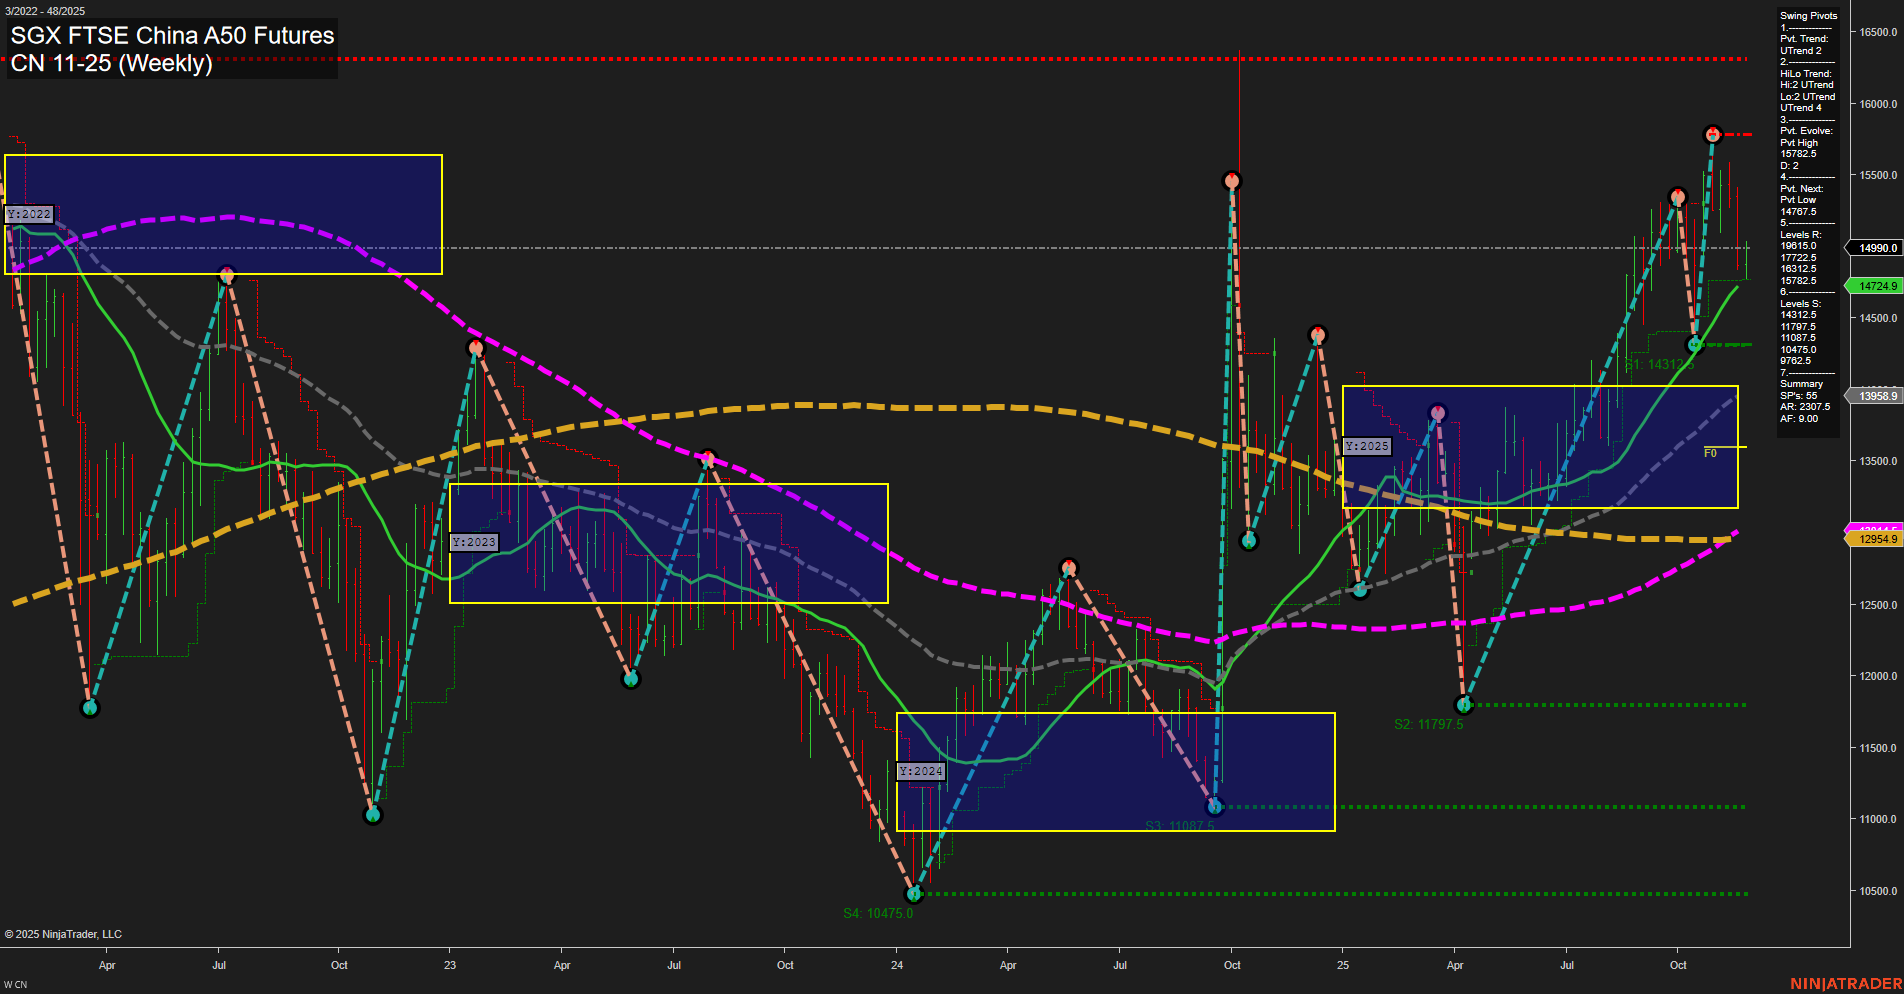Click the chart title CN 11-25 (Weekly)
1904x994 pixels.
point(111,63)
